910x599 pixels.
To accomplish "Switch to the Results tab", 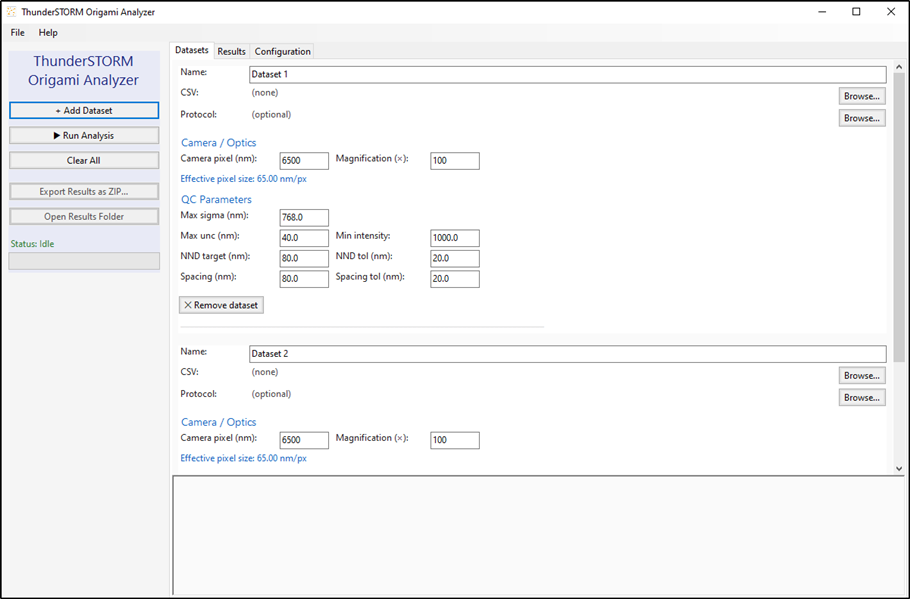I will (x=232, y=51).
